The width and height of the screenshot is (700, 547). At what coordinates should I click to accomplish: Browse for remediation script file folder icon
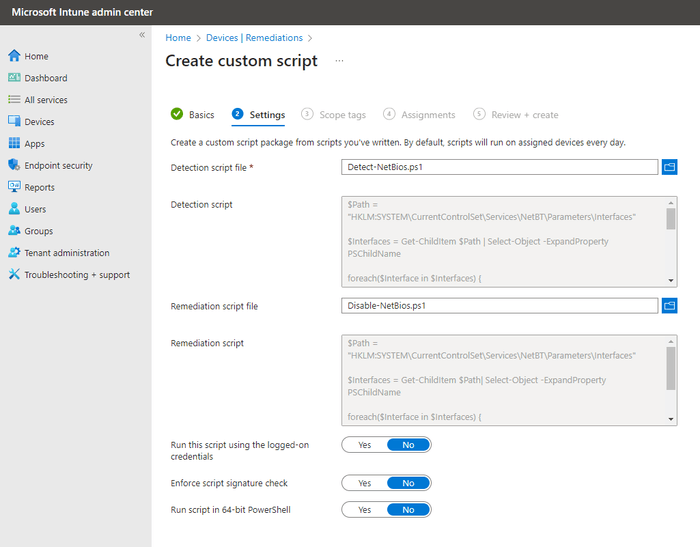coord(669,306)
